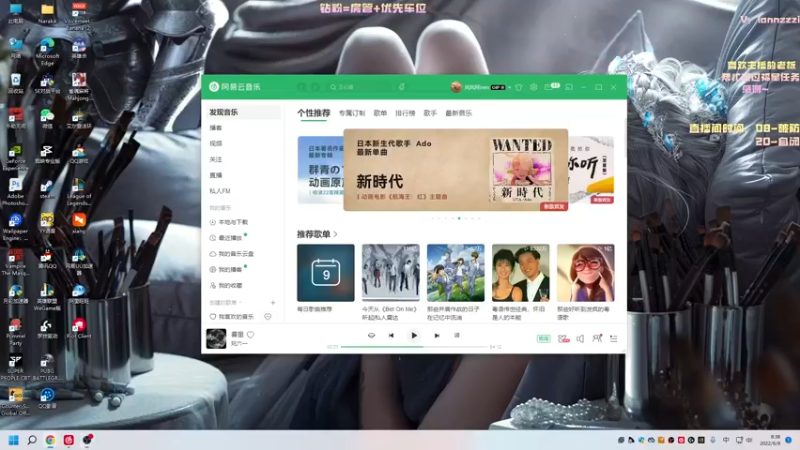
Task: Switch to 排行榜 tab
Action: [405, 113]
